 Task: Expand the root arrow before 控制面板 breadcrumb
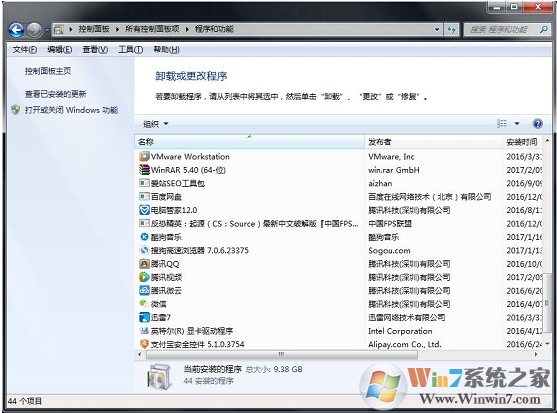click(x=71, y=29)
